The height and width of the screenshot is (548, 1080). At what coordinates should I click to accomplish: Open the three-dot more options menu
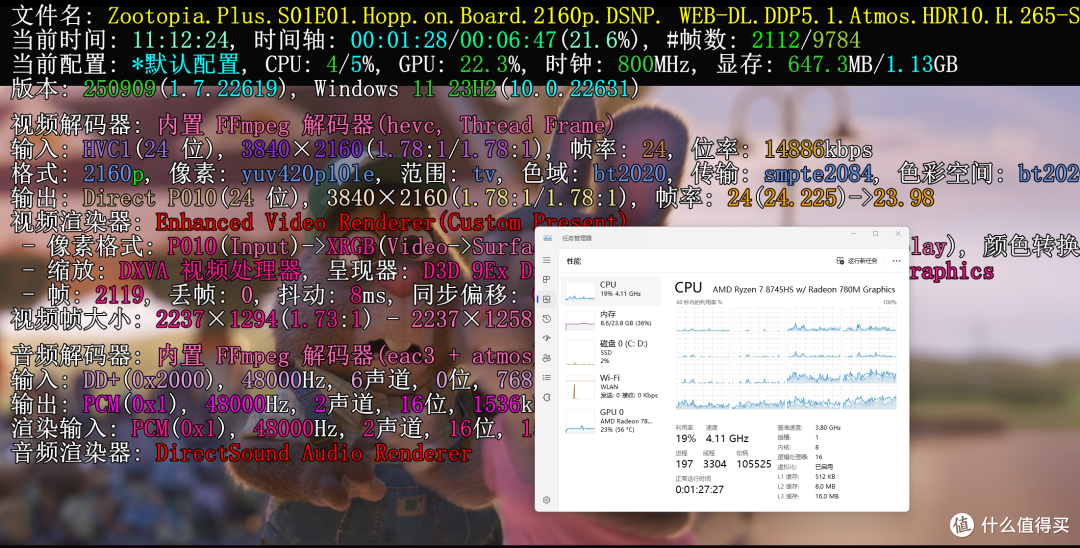tap(896, 261)
